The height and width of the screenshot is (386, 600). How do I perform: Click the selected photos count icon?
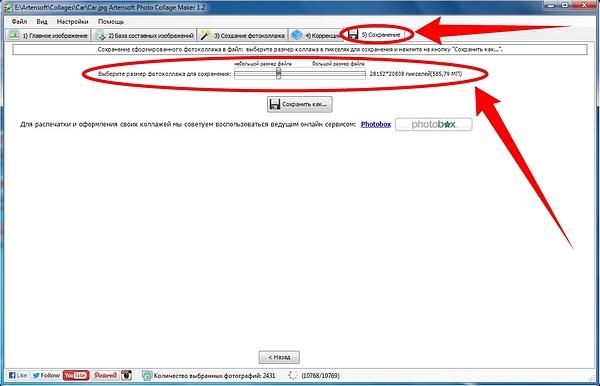[x=147, y=376]
